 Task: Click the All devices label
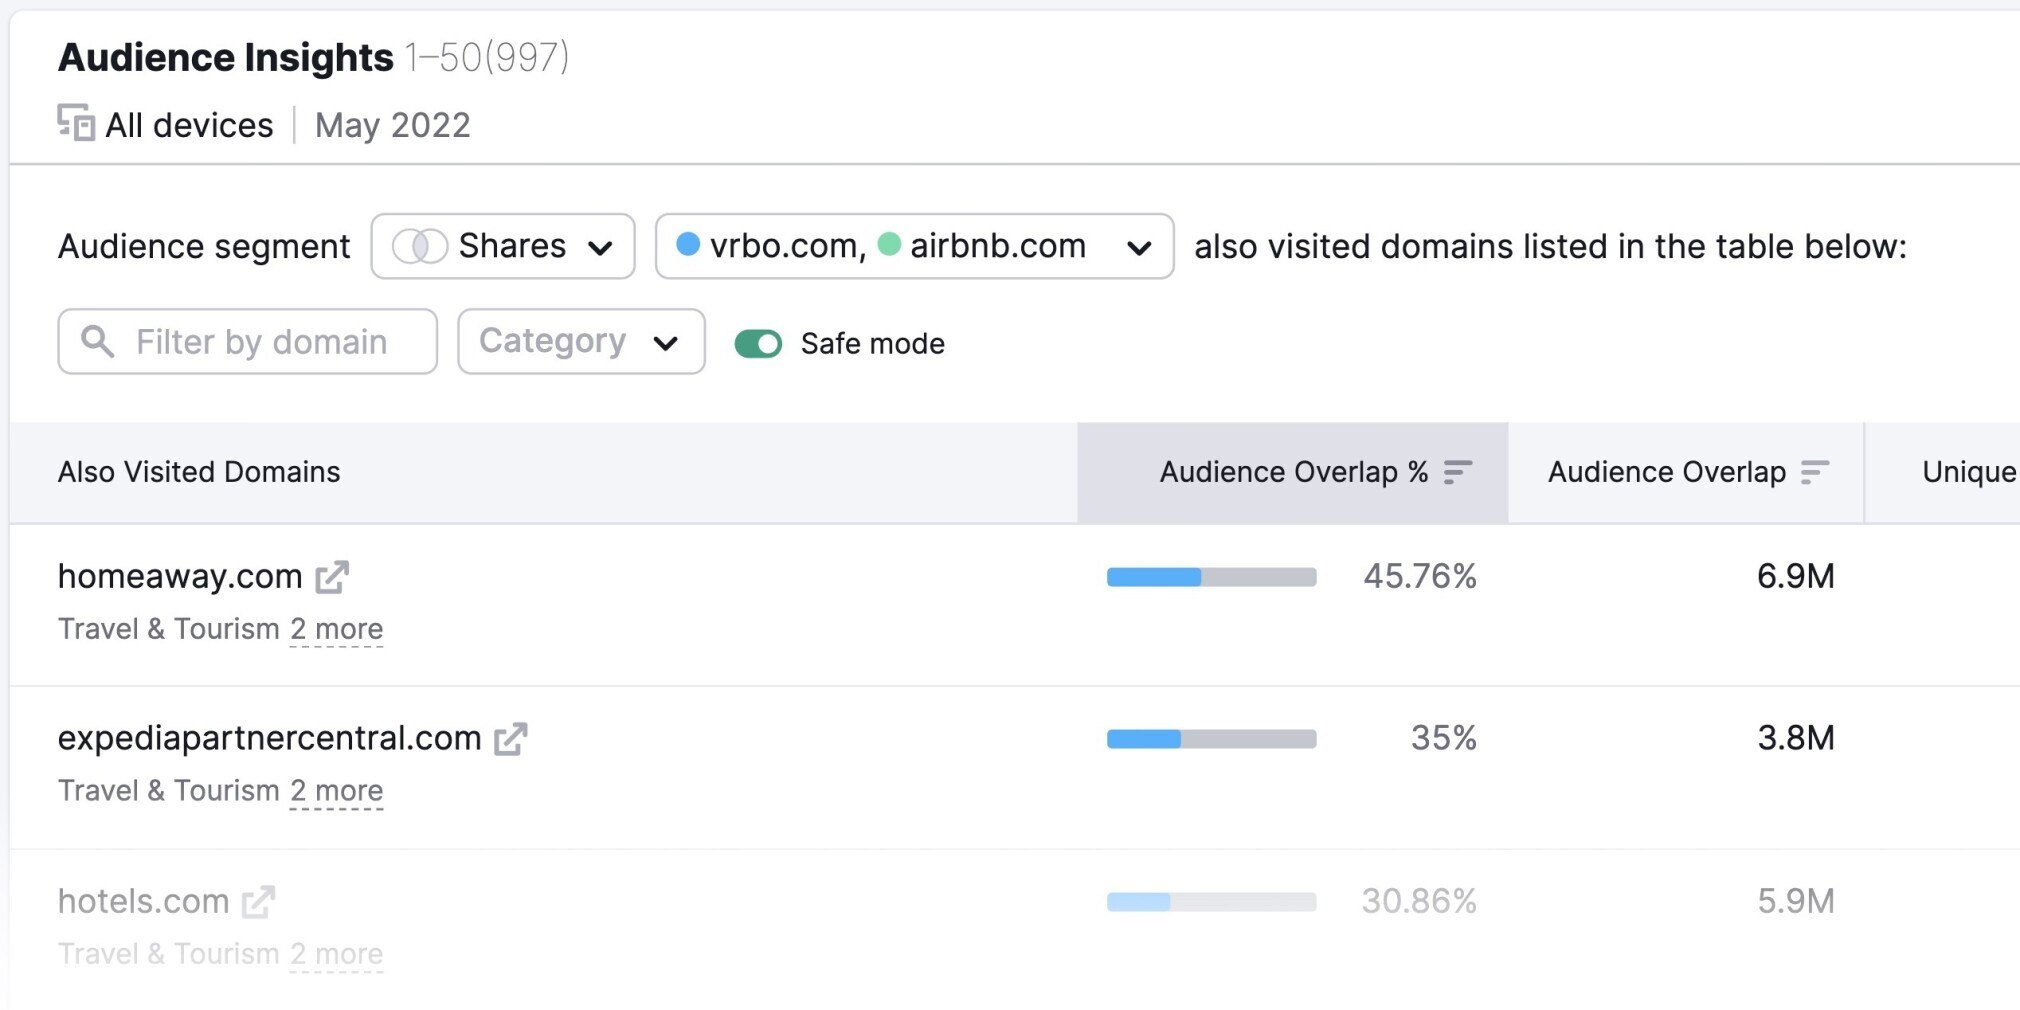point(189,125)
